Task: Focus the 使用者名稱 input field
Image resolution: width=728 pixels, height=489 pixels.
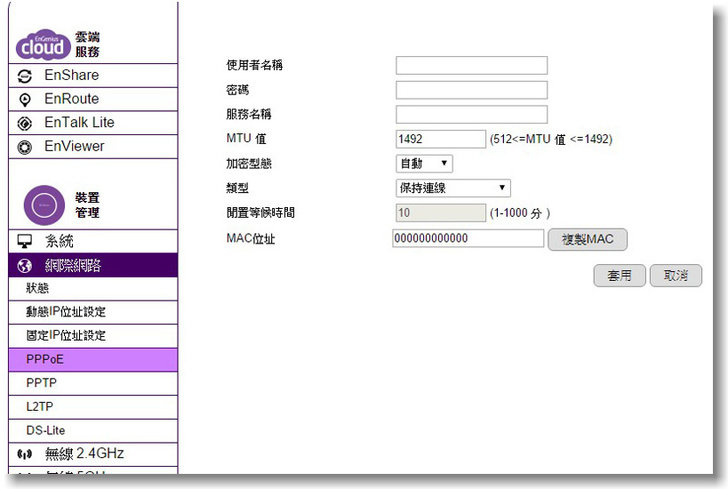Action: click(x=471, y=66)
